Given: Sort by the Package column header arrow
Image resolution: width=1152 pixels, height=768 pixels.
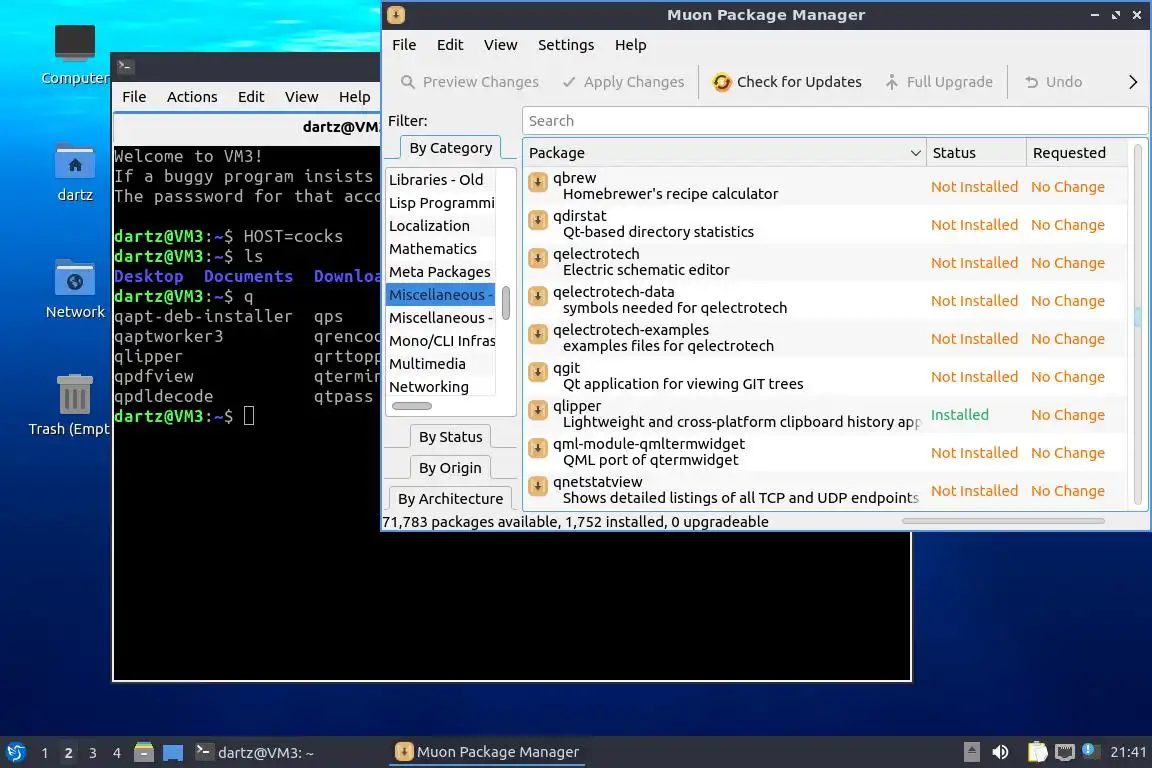Looking at the screenshot, I should click(x=915, y=153).
